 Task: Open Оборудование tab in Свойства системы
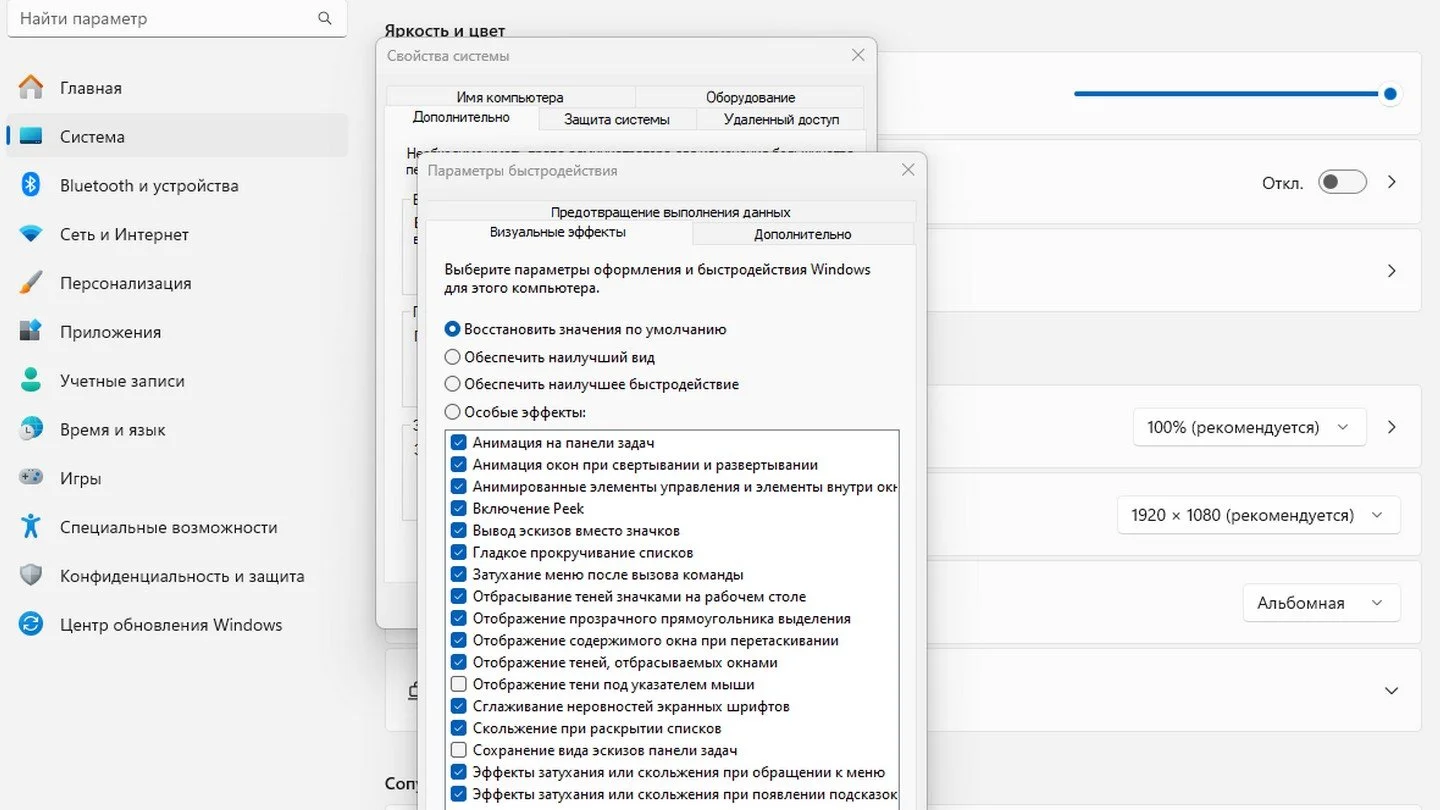(750, 97)
